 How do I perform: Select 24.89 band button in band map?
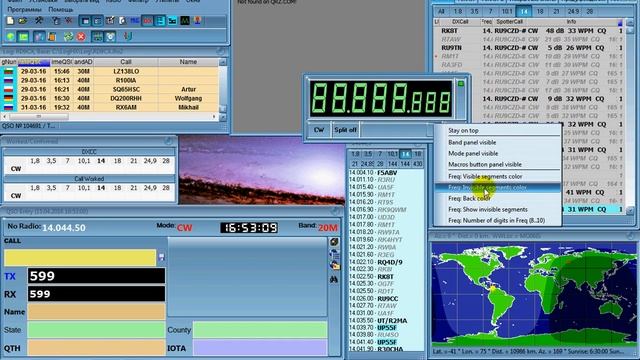pos(367,164)
